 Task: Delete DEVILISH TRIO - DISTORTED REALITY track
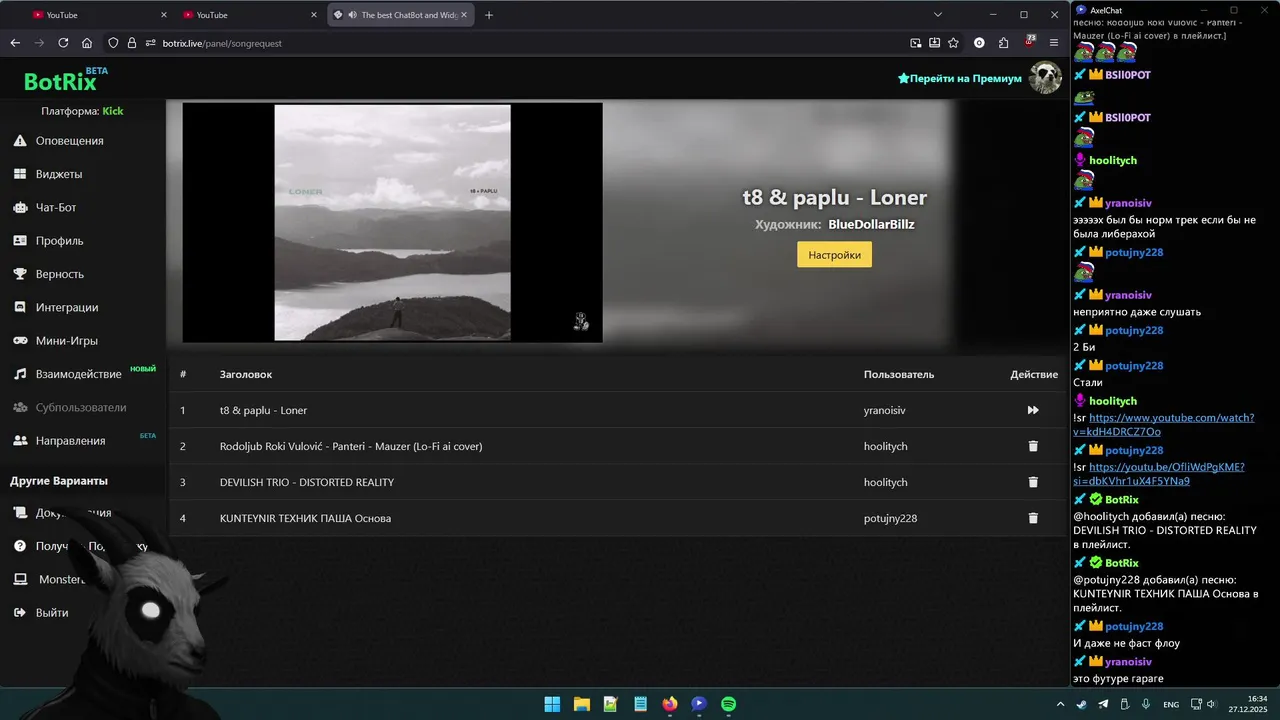click(1033, 482)
